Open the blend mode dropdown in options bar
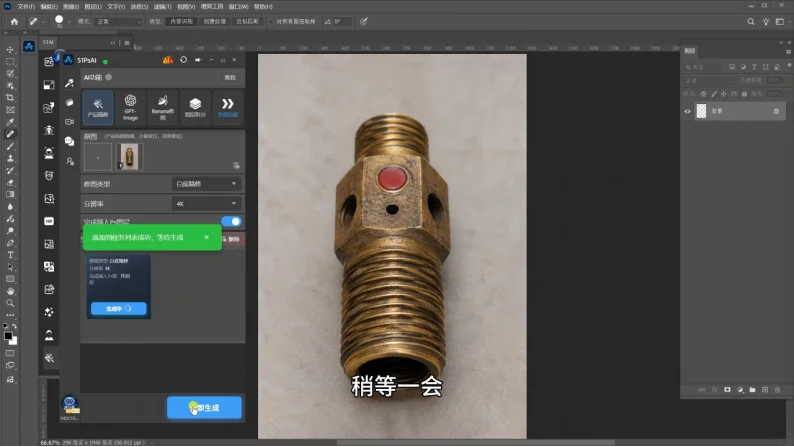The height and width of the screenshot is (447, 794). pyautogui.click(x=118, y=22)
